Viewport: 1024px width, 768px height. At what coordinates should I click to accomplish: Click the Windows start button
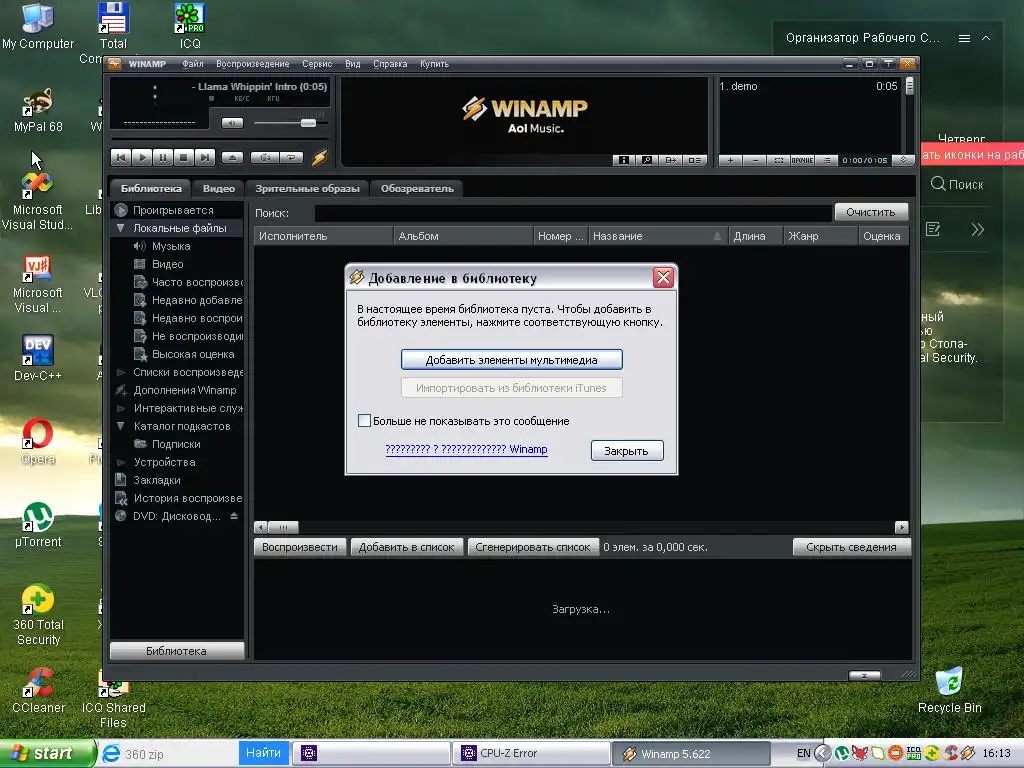(x=47, y=754)
